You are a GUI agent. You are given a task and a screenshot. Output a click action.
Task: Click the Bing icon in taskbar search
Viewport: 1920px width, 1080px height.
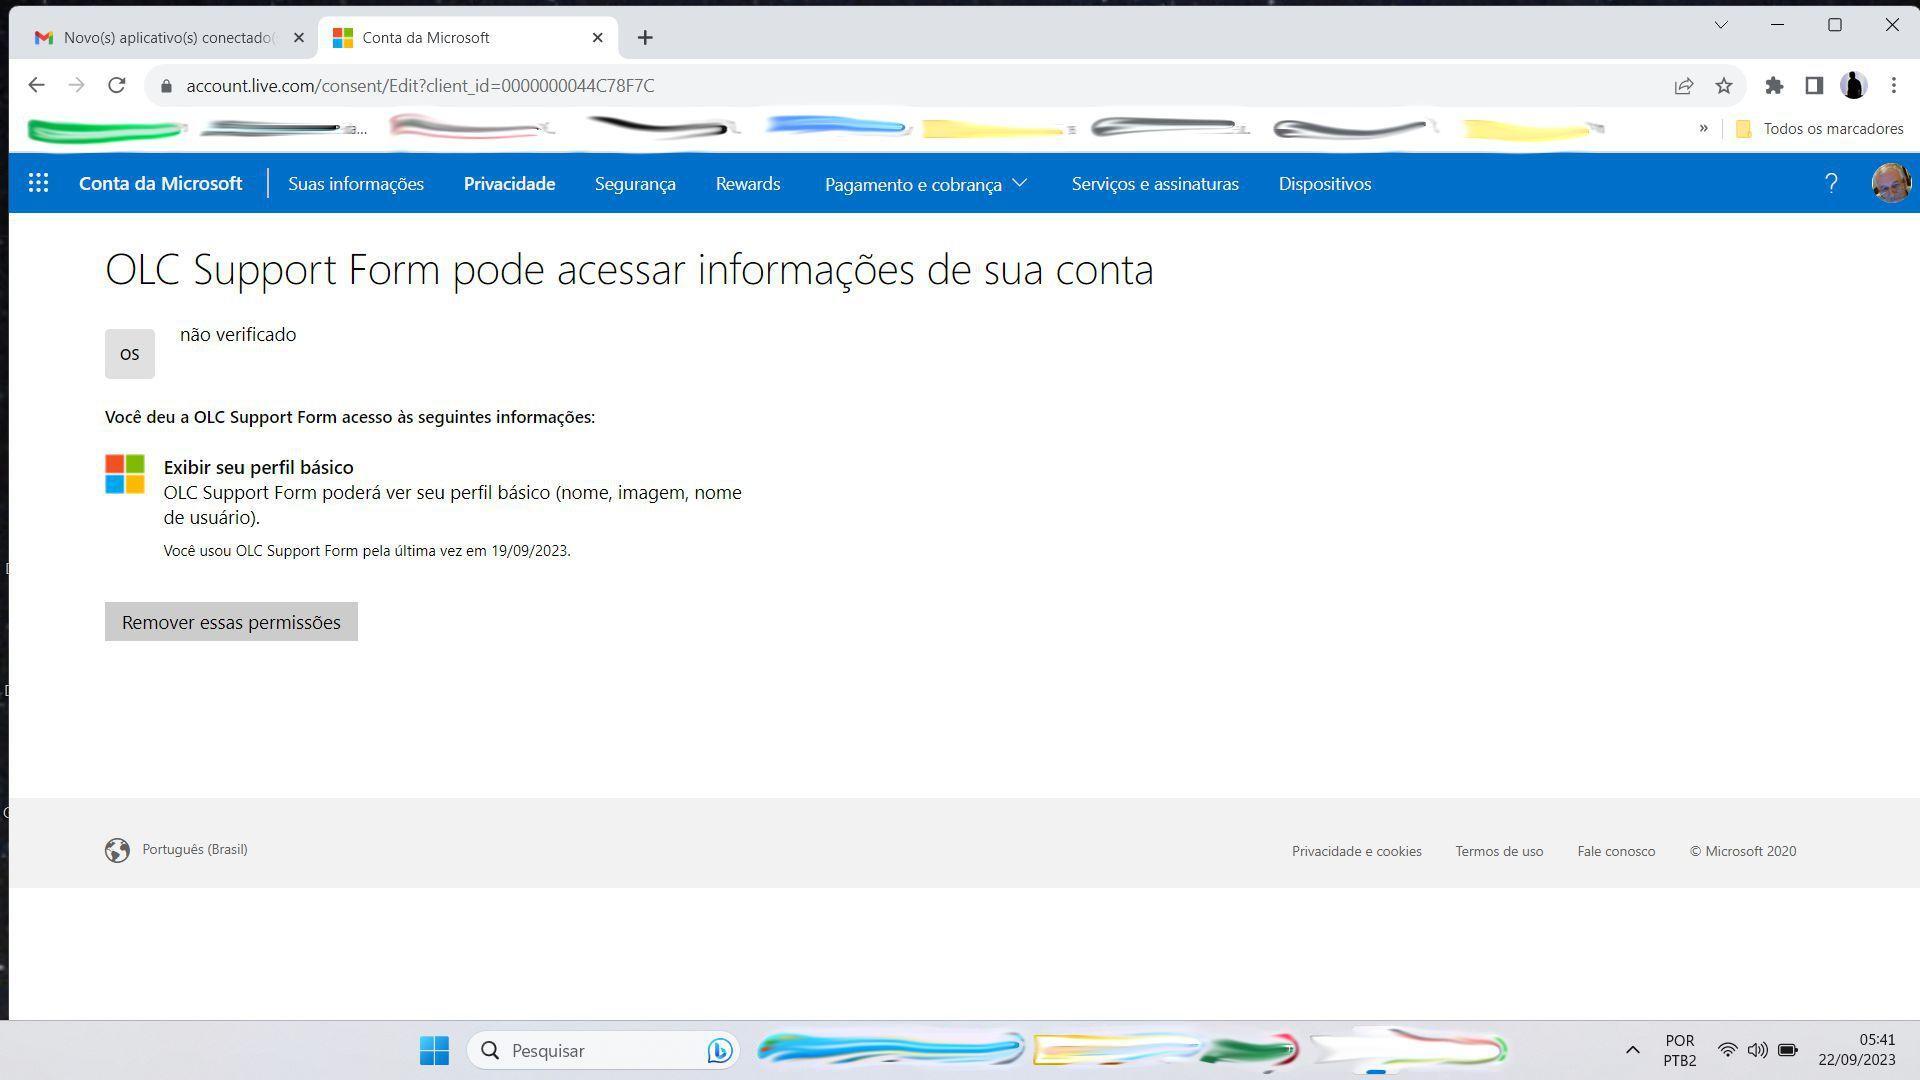click(719, 1050)
